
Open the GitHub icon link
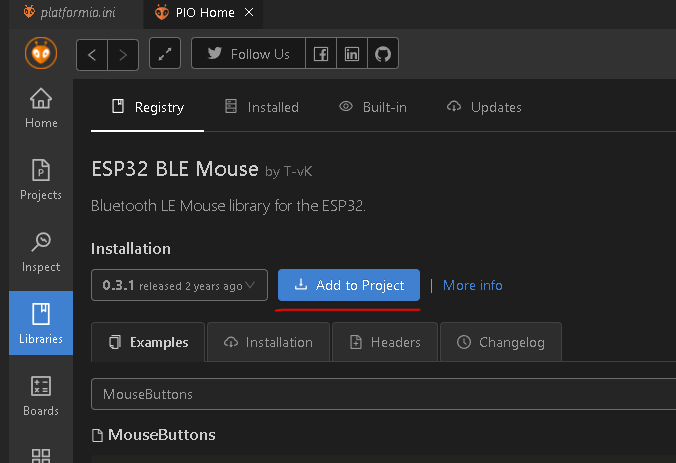click(383, 53)
